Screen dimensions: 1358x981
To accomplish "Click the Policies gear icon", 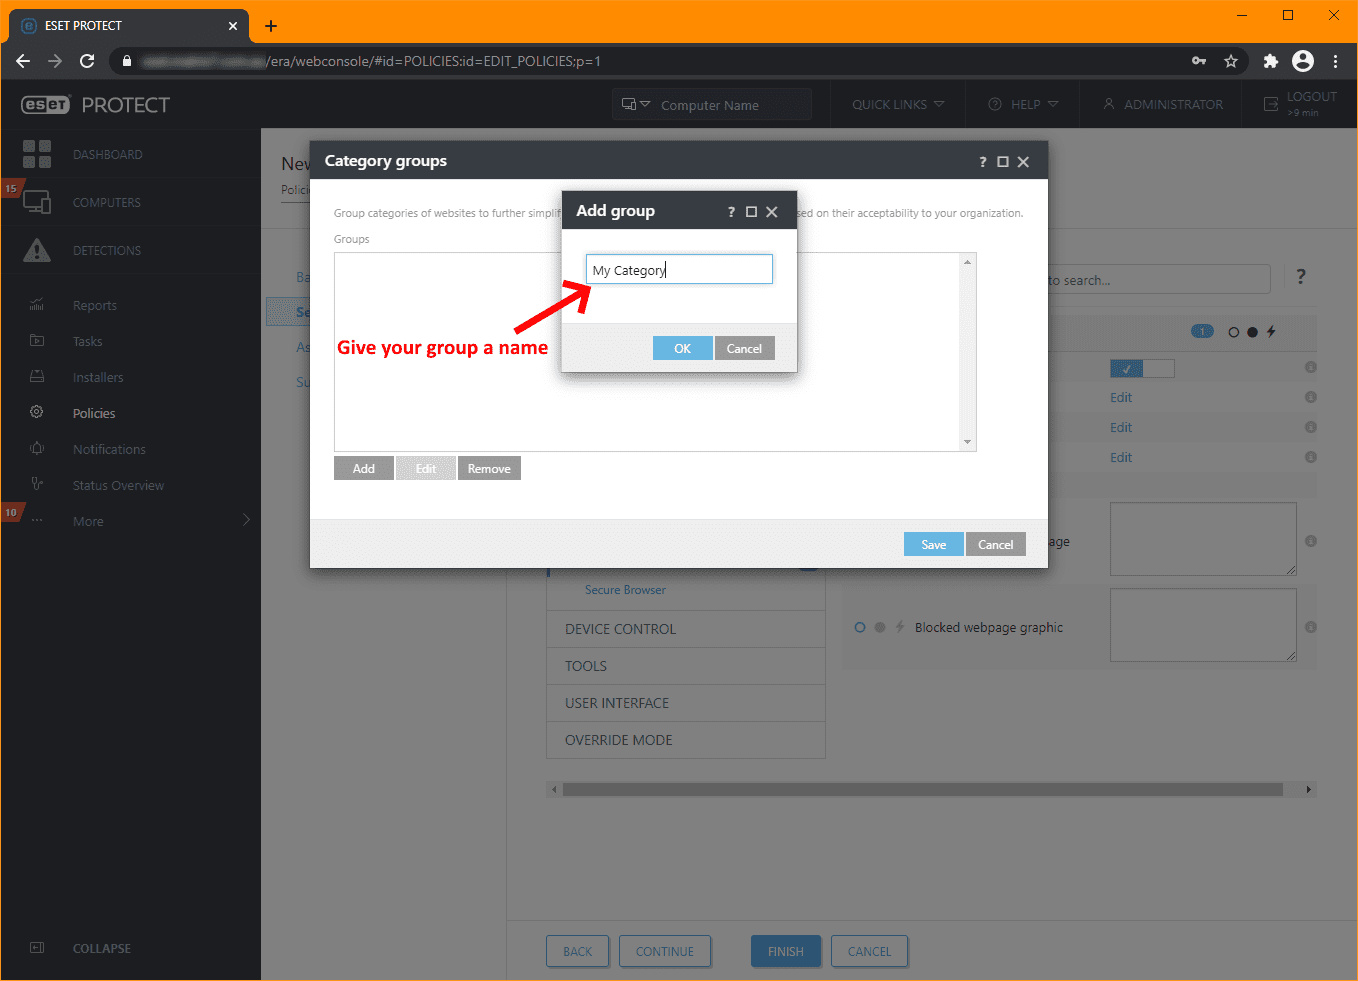I will coord(37,412).
